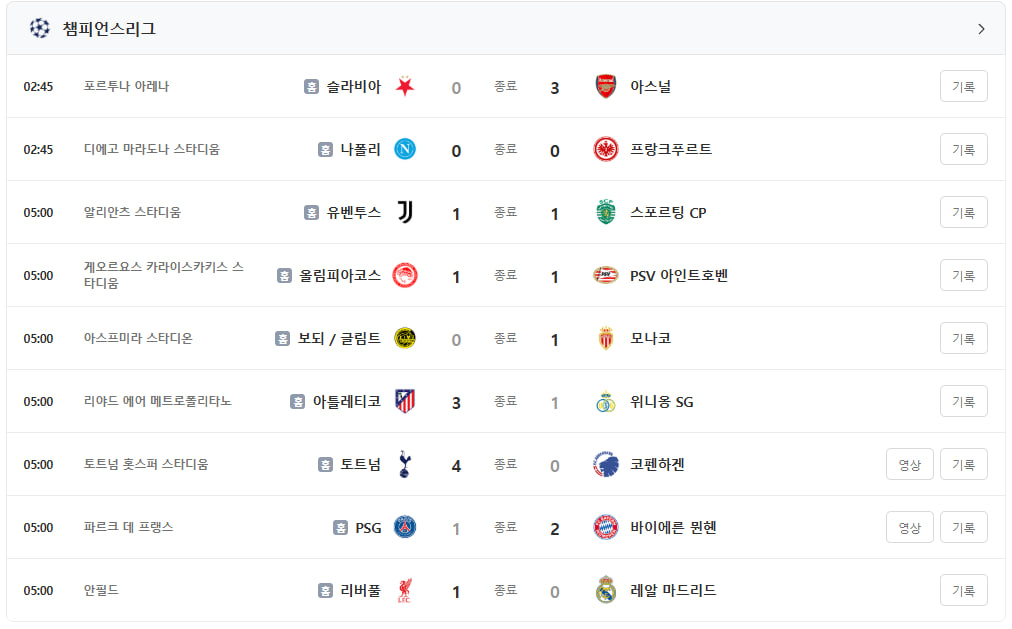Image resolution: width=1012 pixels, height=629 pixels.
Task: Click the Juventus team logo
Action: (405, 212)
